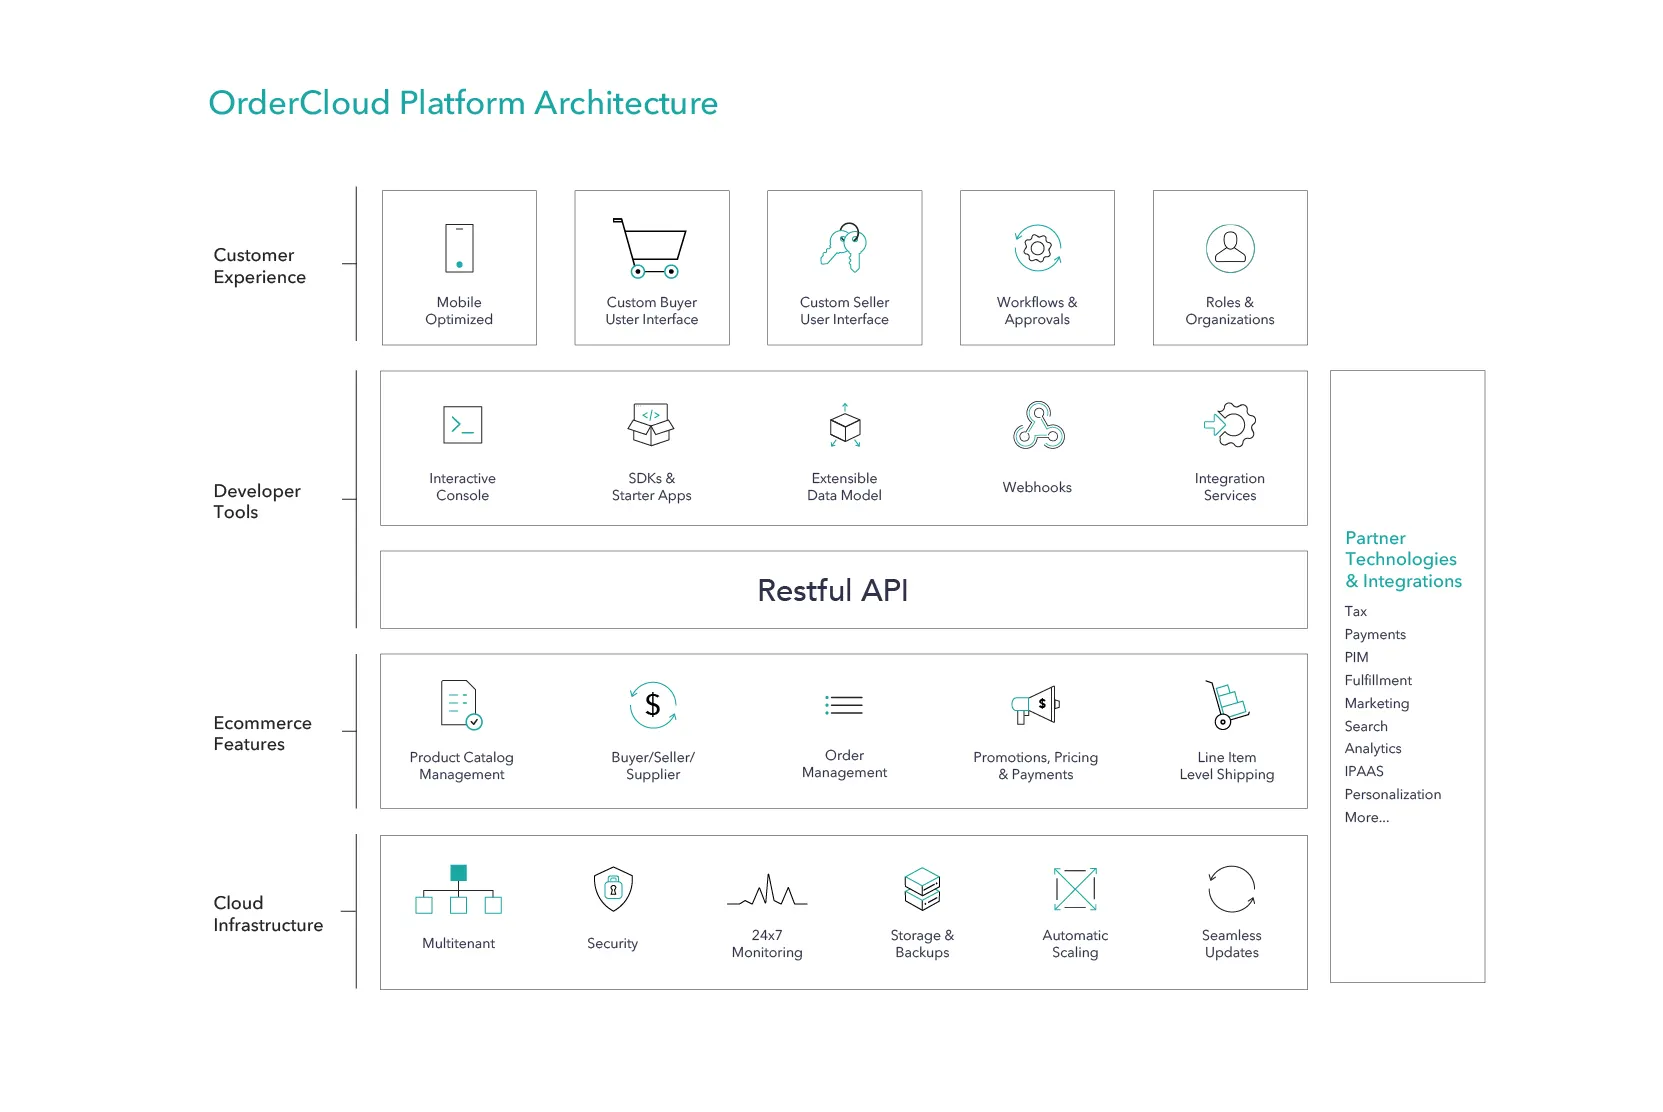This screenshot has height=1112, width=1663.
Task: Click IPAAS in the partner list
Action: pyautogui.click(x=1364, y=771)
